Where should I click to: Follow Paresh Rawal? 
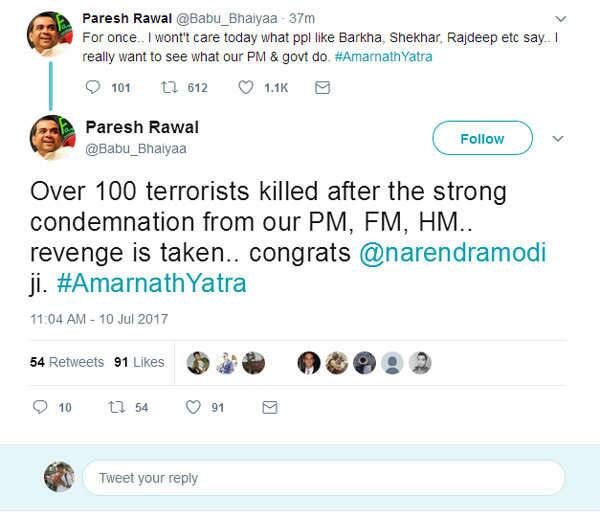pos(482,138)
